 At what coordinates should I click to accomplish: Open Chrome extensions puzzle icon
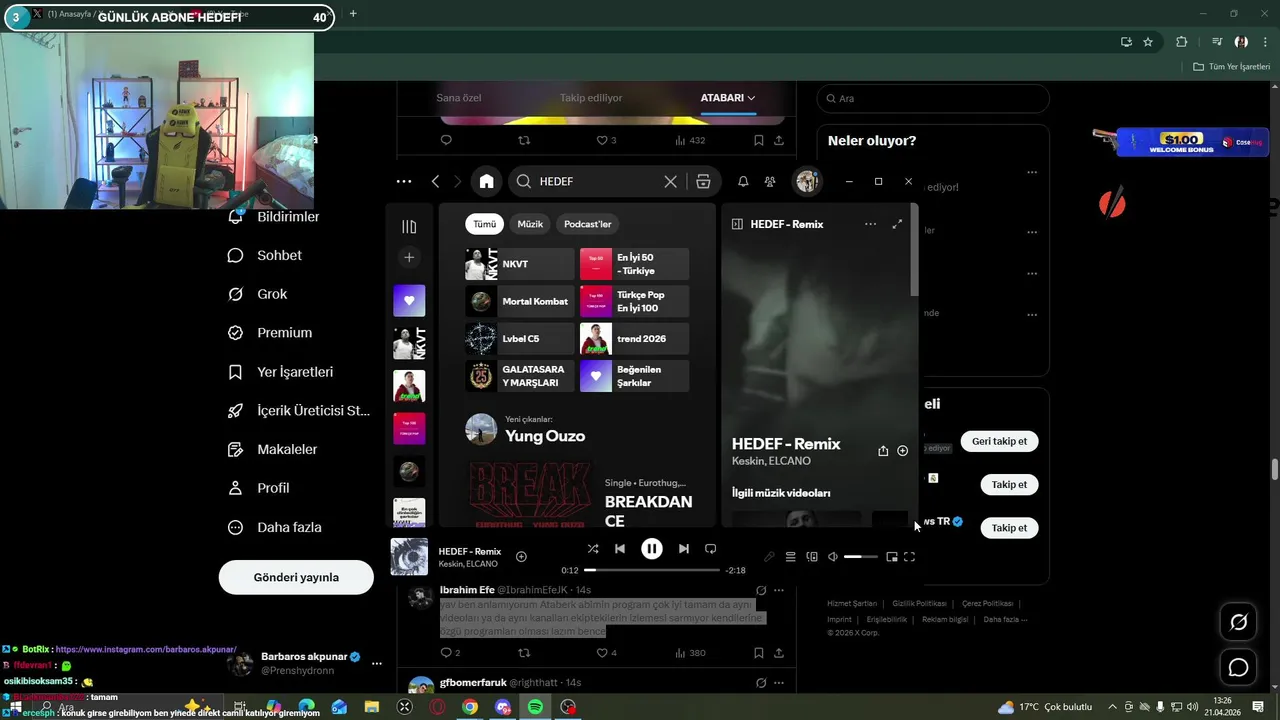click(x=1182, y=42)
